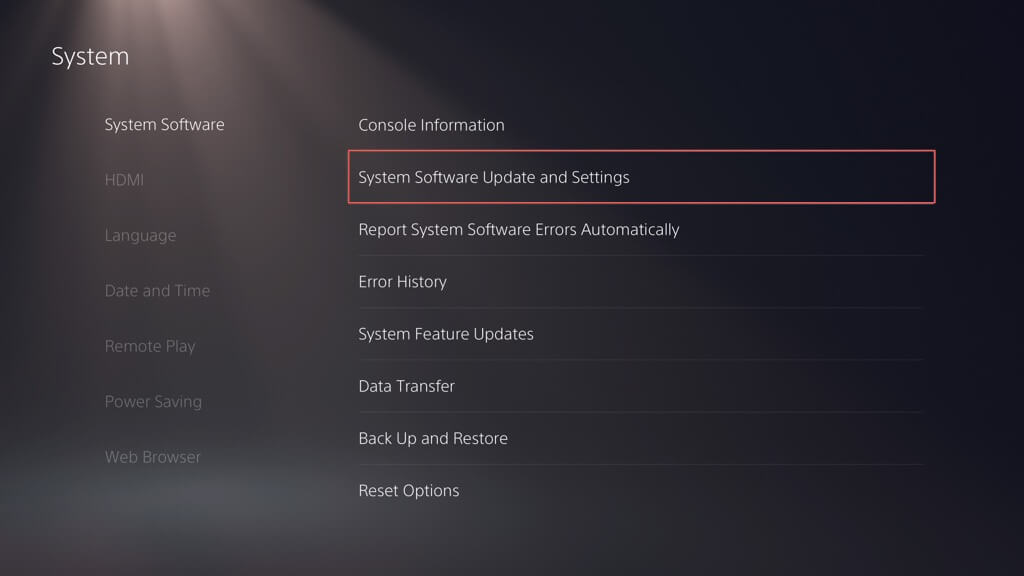Open Back Up and Restore
Image resolution: width=1024 pixels, height=576 pixels.
[x=433, y=438]
